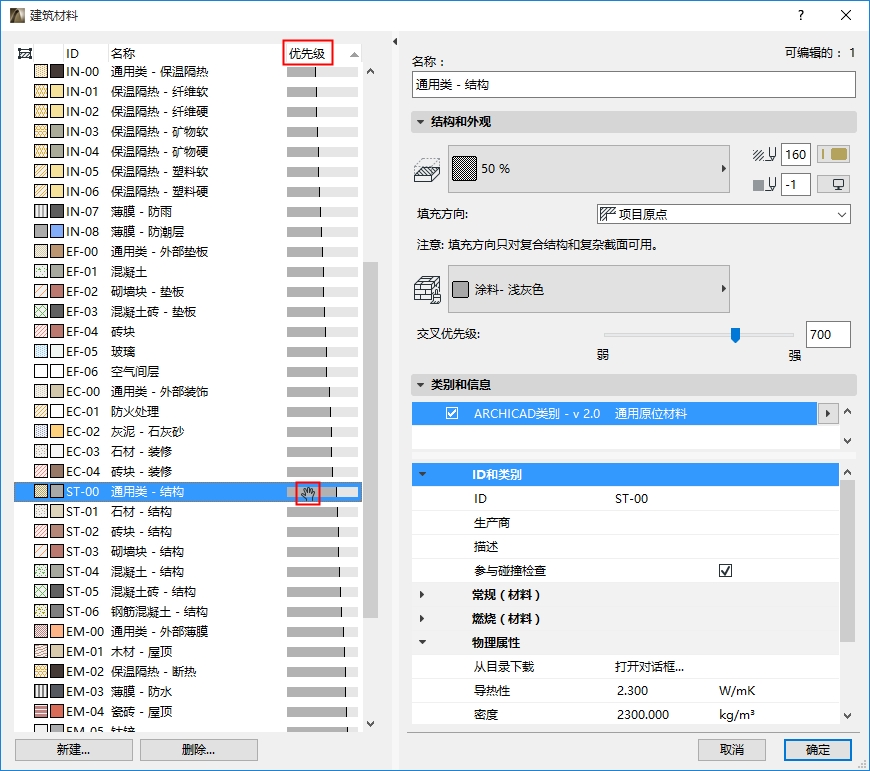This screenshot has height=771, width=870.
Task: Collapse the 类别和信息 section
Action: [421, 384]
